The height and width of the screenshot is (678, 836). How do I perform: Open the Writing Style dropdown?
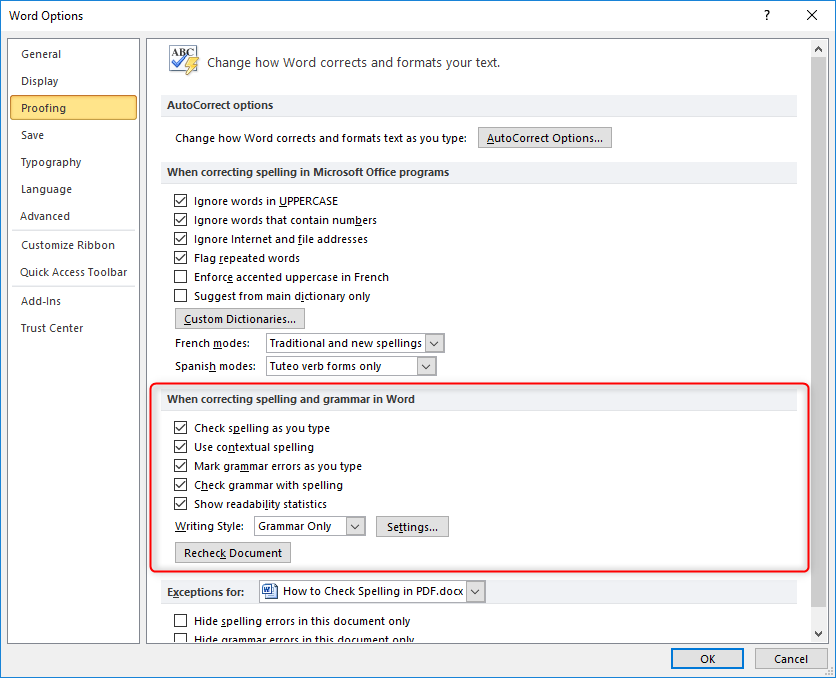click(x=355, y=526)
